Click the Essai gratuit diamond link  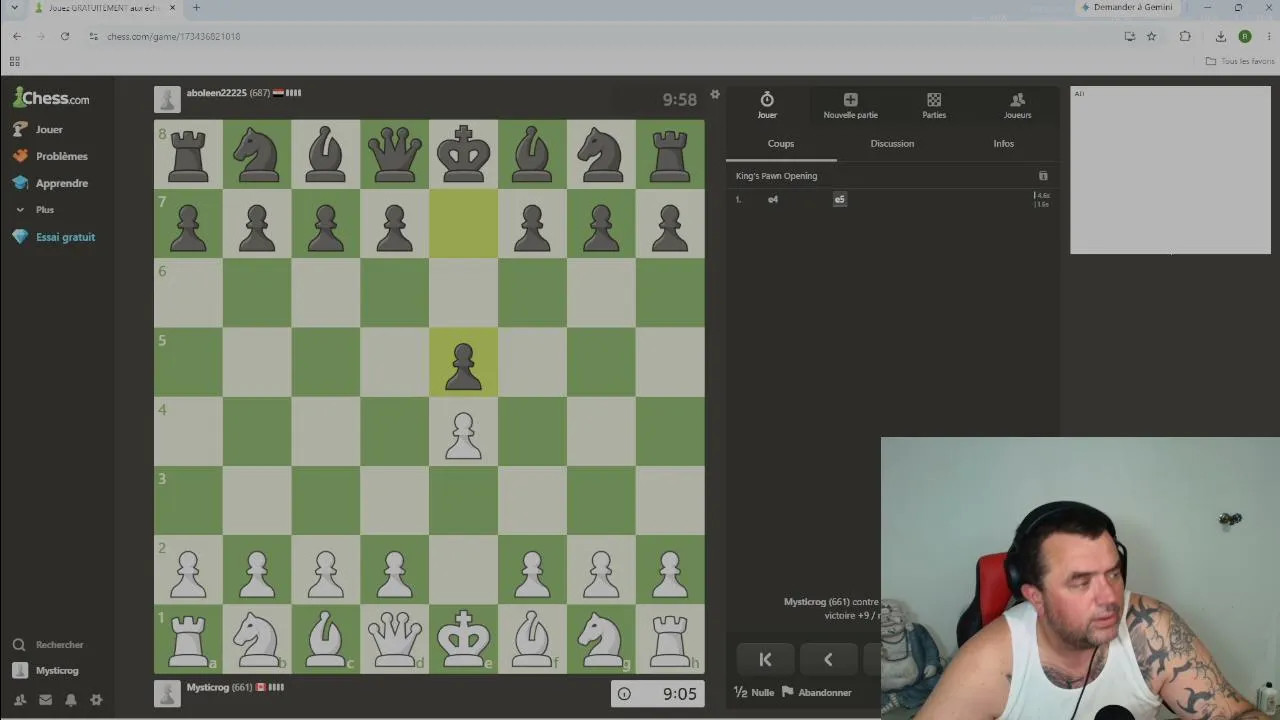[54, 237]
